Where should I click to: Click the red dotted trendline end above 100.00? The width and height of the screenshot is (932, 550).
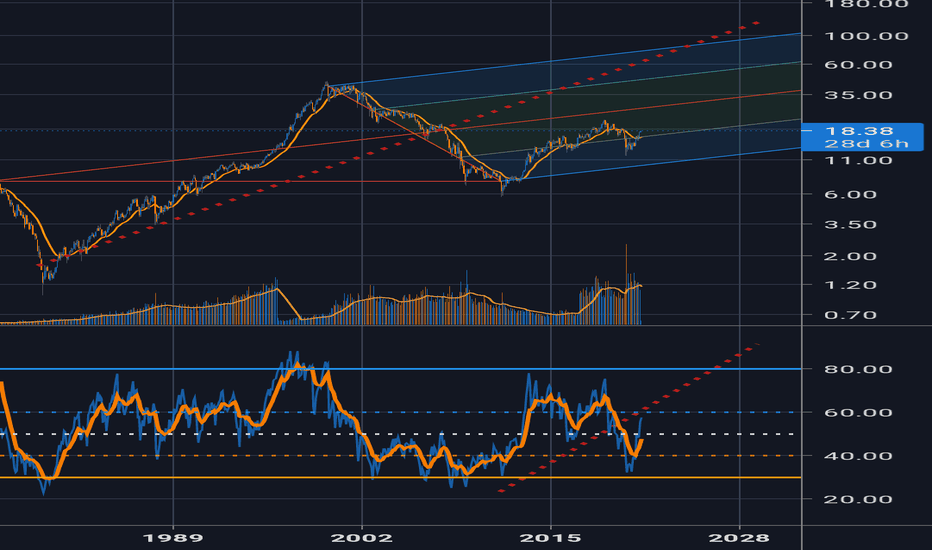[x=756, y=23]
